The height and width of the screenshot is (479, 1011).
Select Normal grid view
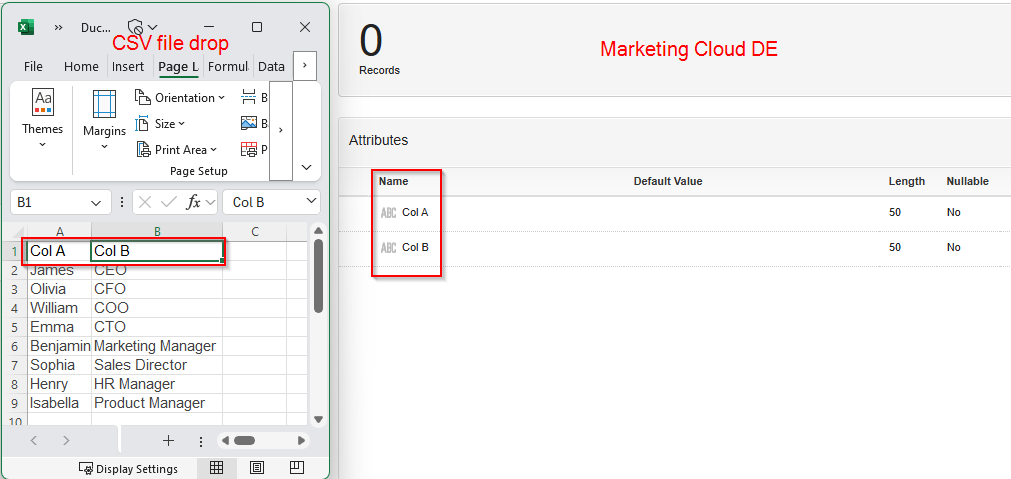tap(216, 468)
